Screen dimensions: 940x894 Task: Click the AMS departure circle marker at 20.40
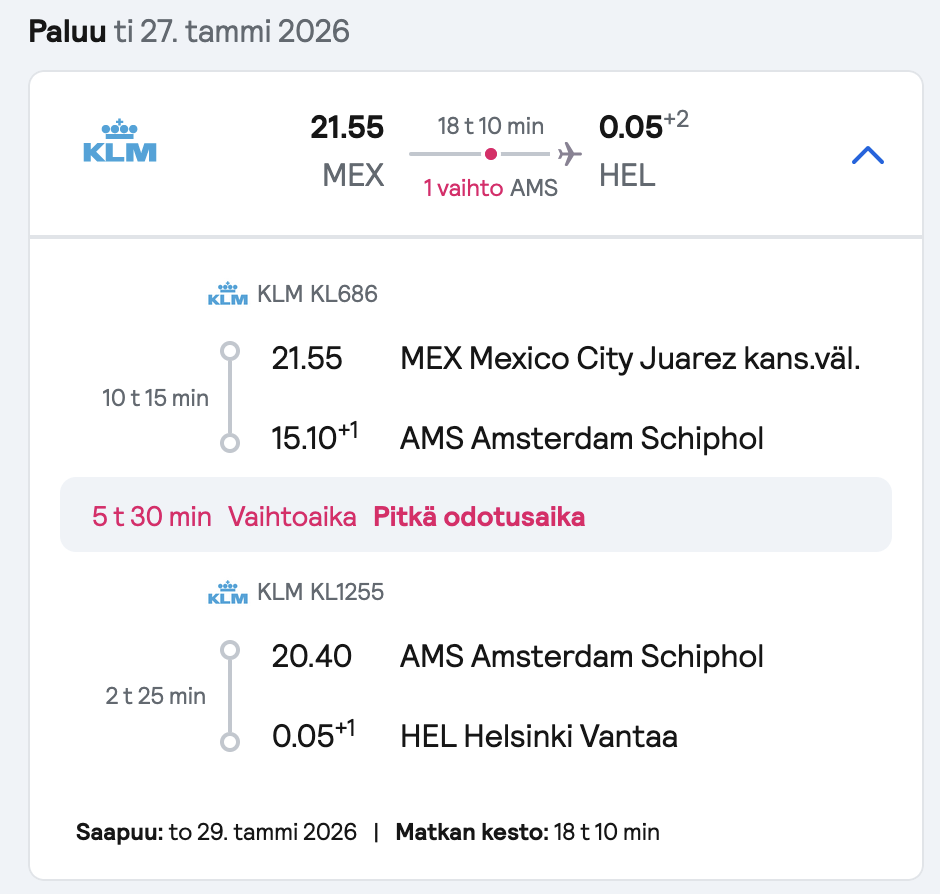(230, 650)
